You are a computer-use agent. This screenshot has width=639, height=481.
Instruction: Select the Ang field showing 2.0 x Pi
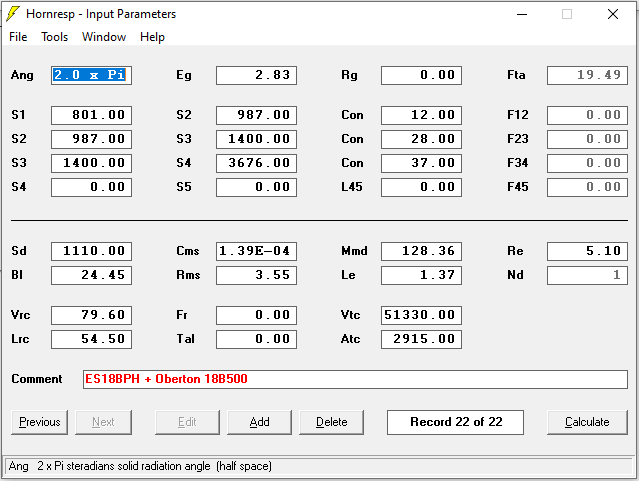(91, 75)
